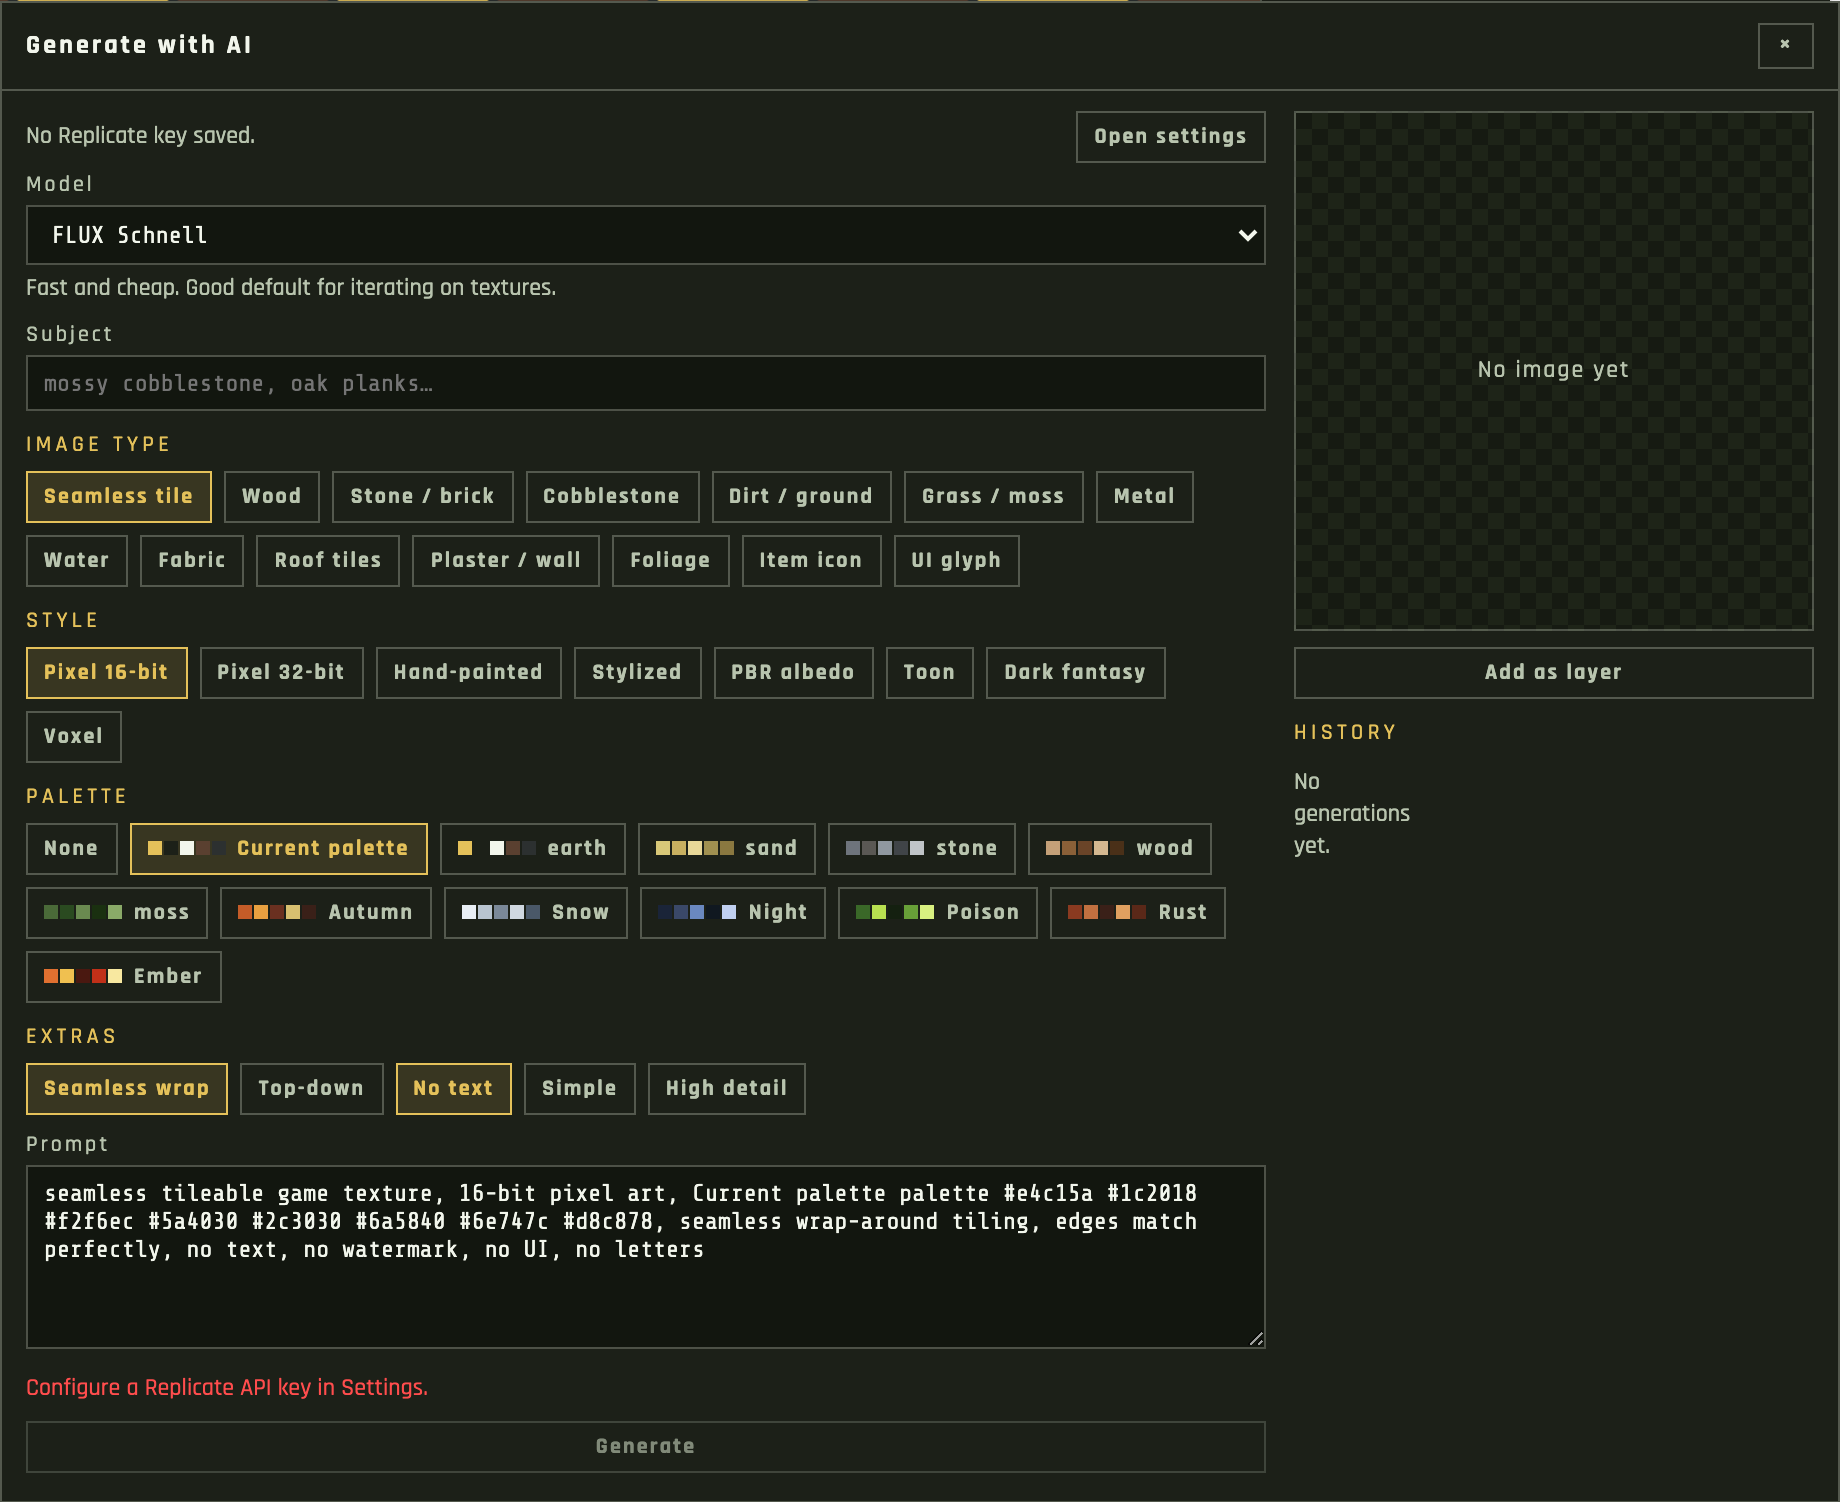This screenshot has width=1840, height=1502.
Task: Set palette to None
Action: [71, 848]
